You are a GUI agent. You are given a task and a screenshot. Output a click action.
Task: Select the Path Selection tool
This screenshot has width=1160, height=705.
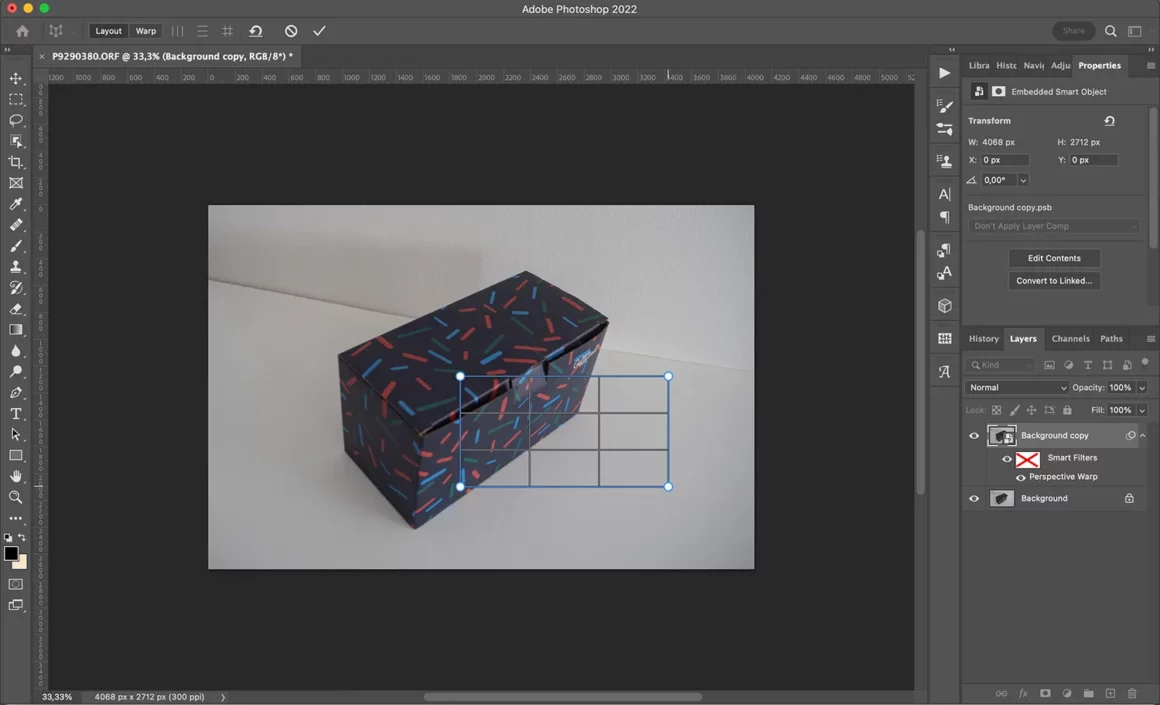(16, 434)
